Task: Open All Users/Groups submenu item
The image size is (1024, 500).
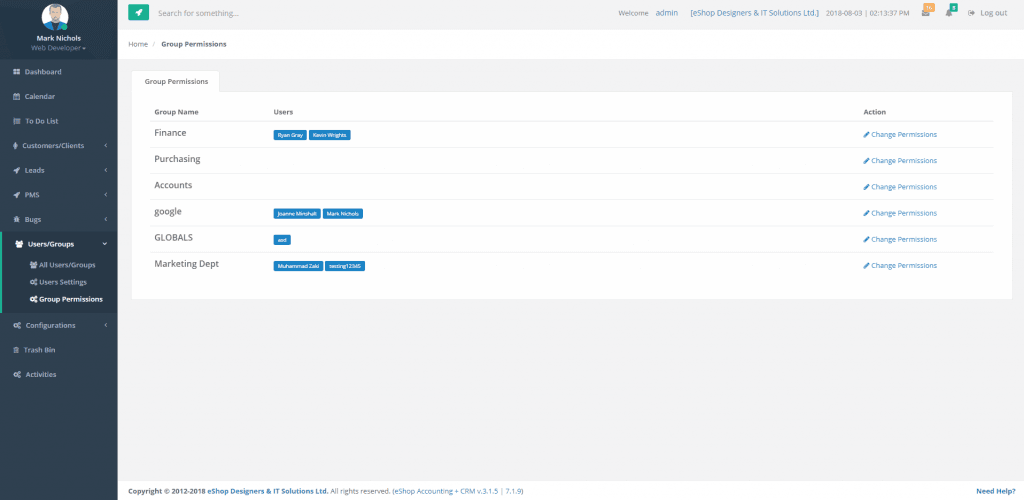Action: 66,265
